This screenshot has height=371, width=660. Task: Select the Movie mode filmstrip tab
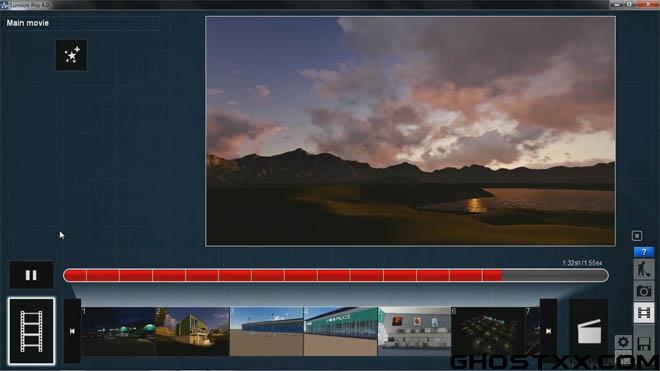pos(644,313)
